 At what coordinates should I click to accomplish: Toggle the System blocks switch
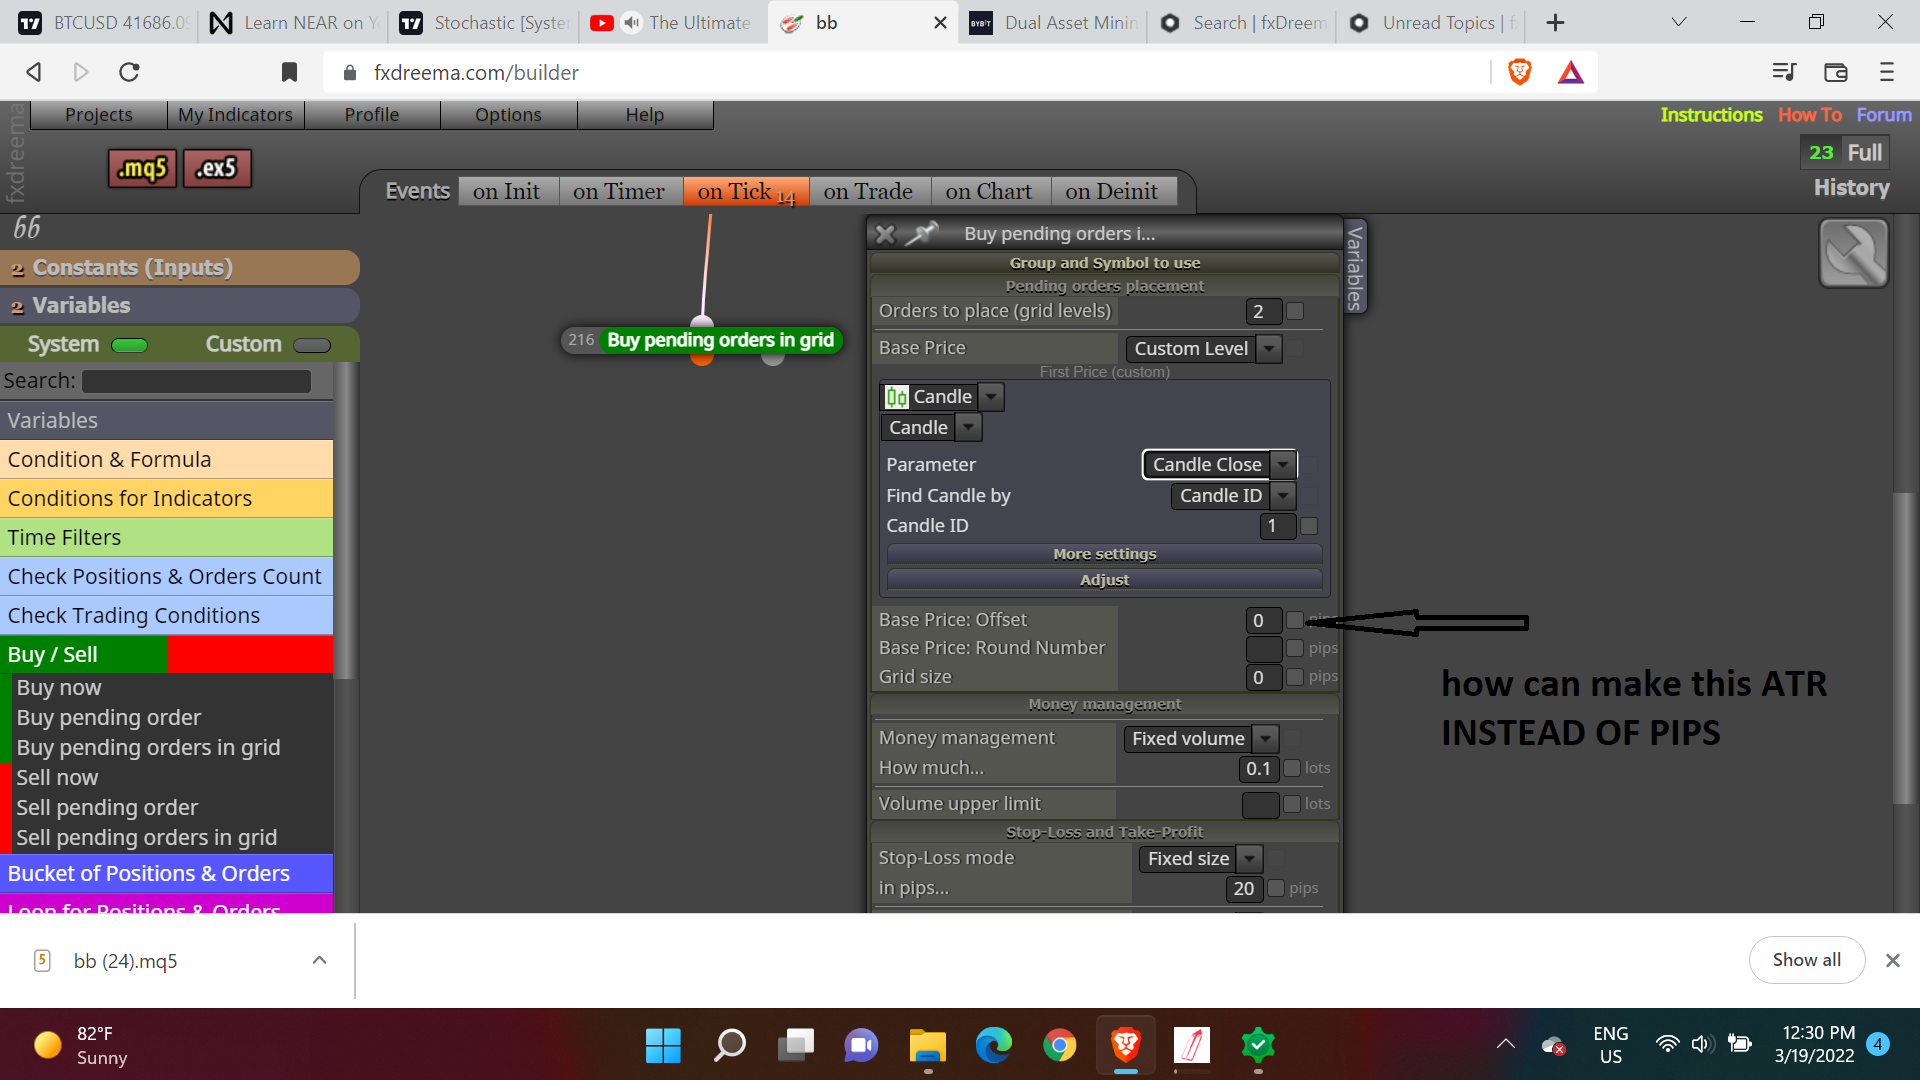coord(130,345)
